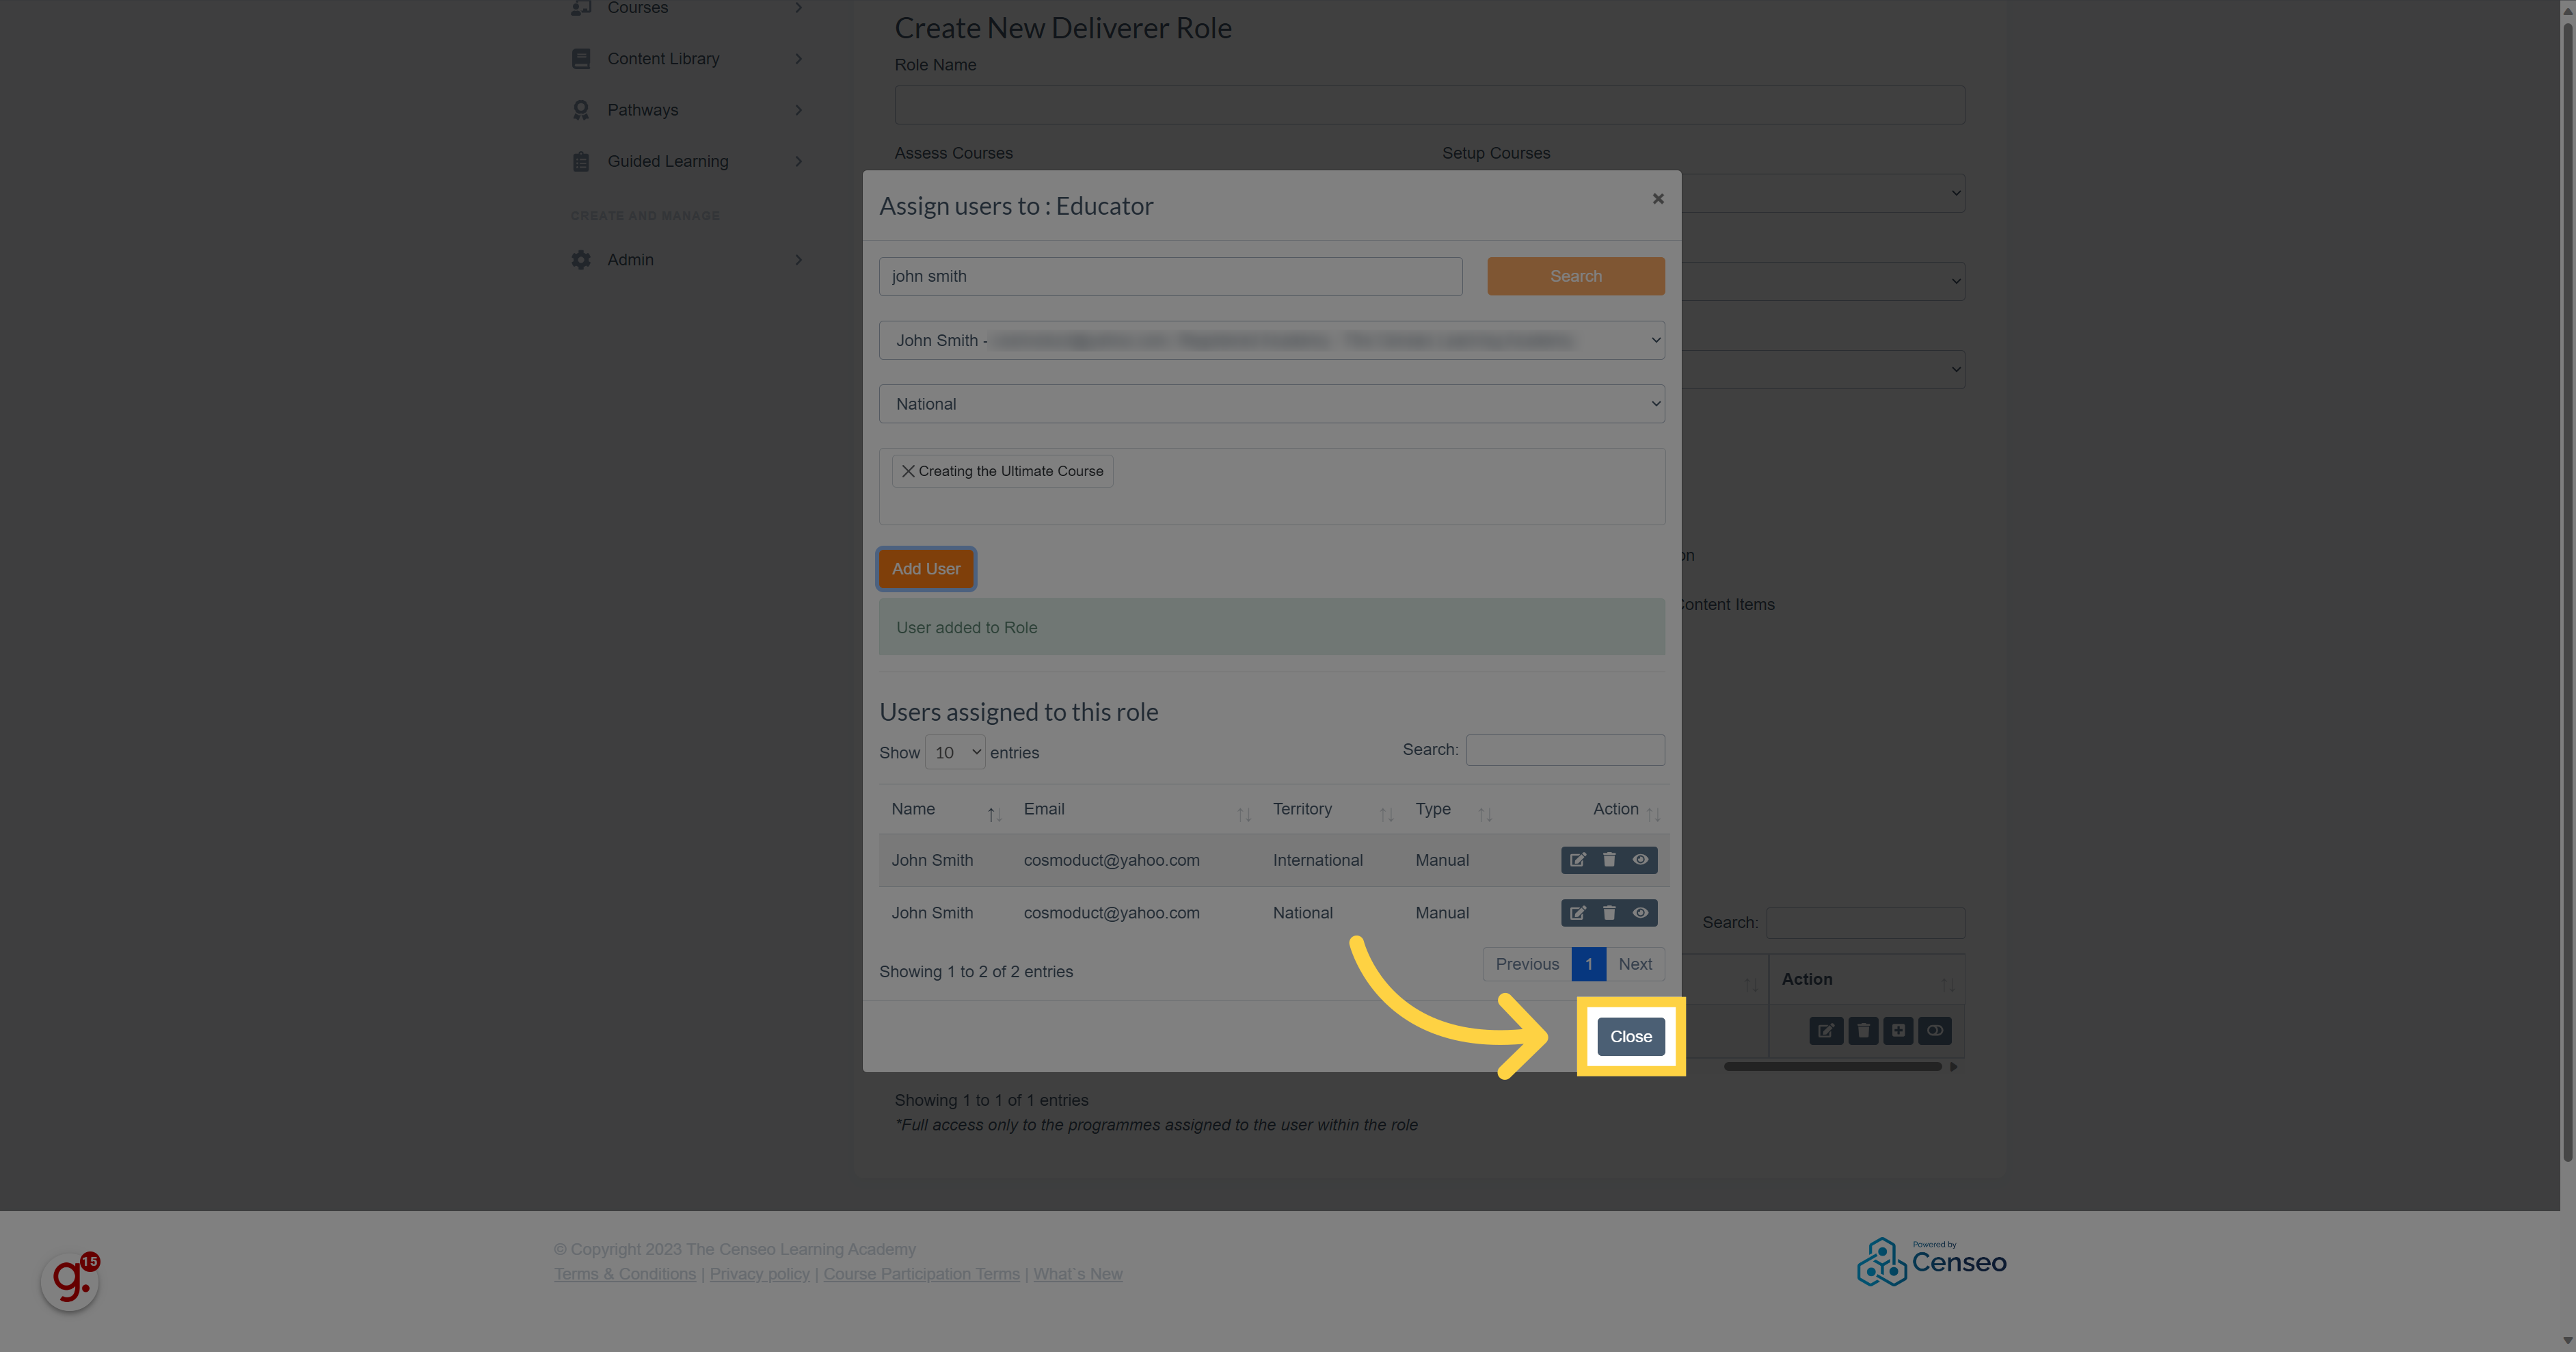
Task: Click Add User to assign the role
Action: point(925,568)
